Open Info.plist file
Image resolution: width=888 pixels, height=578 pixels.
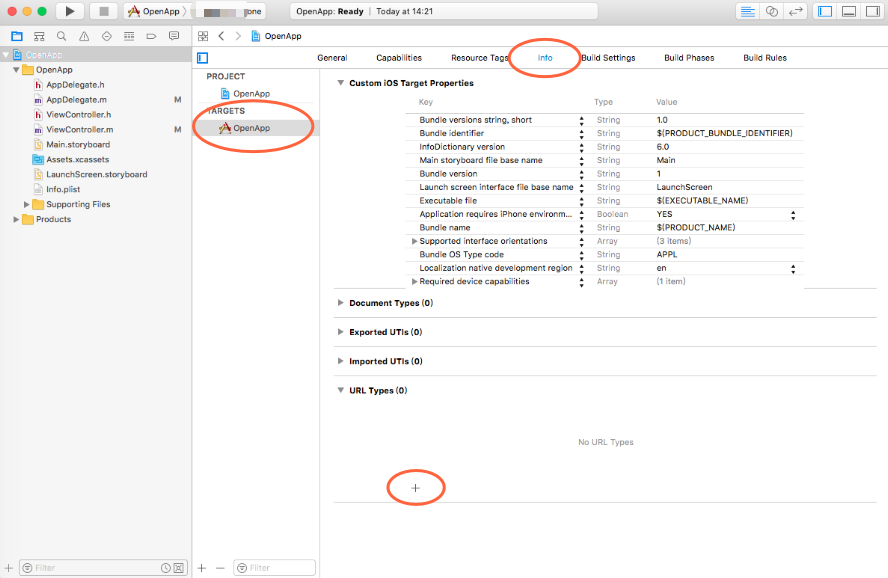(x=63, y=190)
